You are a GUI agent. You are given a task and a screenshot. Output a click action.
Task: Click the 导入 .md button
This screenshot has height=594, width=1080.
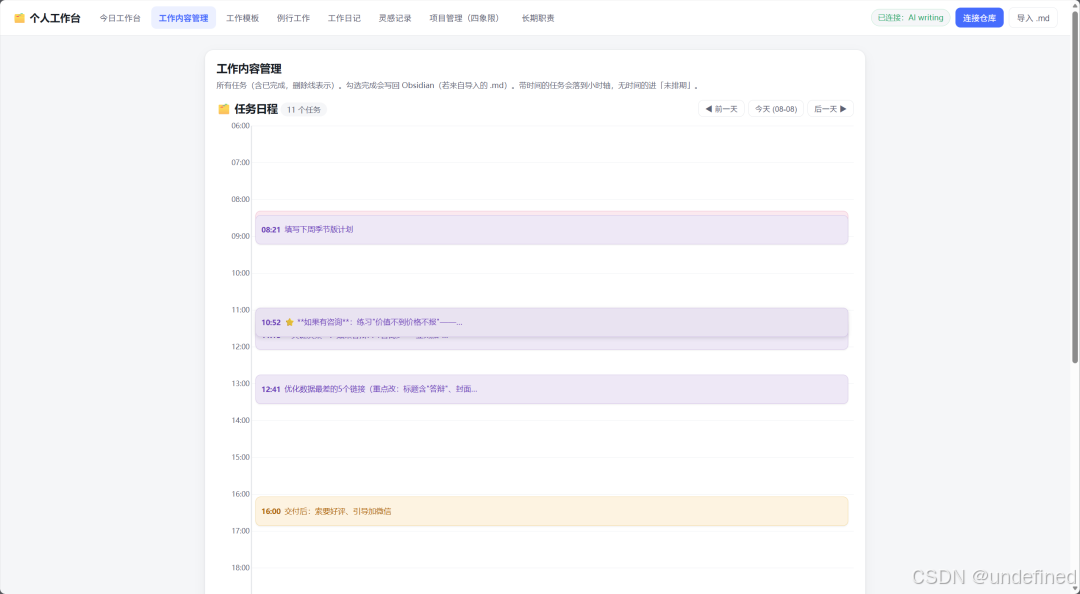pyautogui.click(x=1033, y=18)
